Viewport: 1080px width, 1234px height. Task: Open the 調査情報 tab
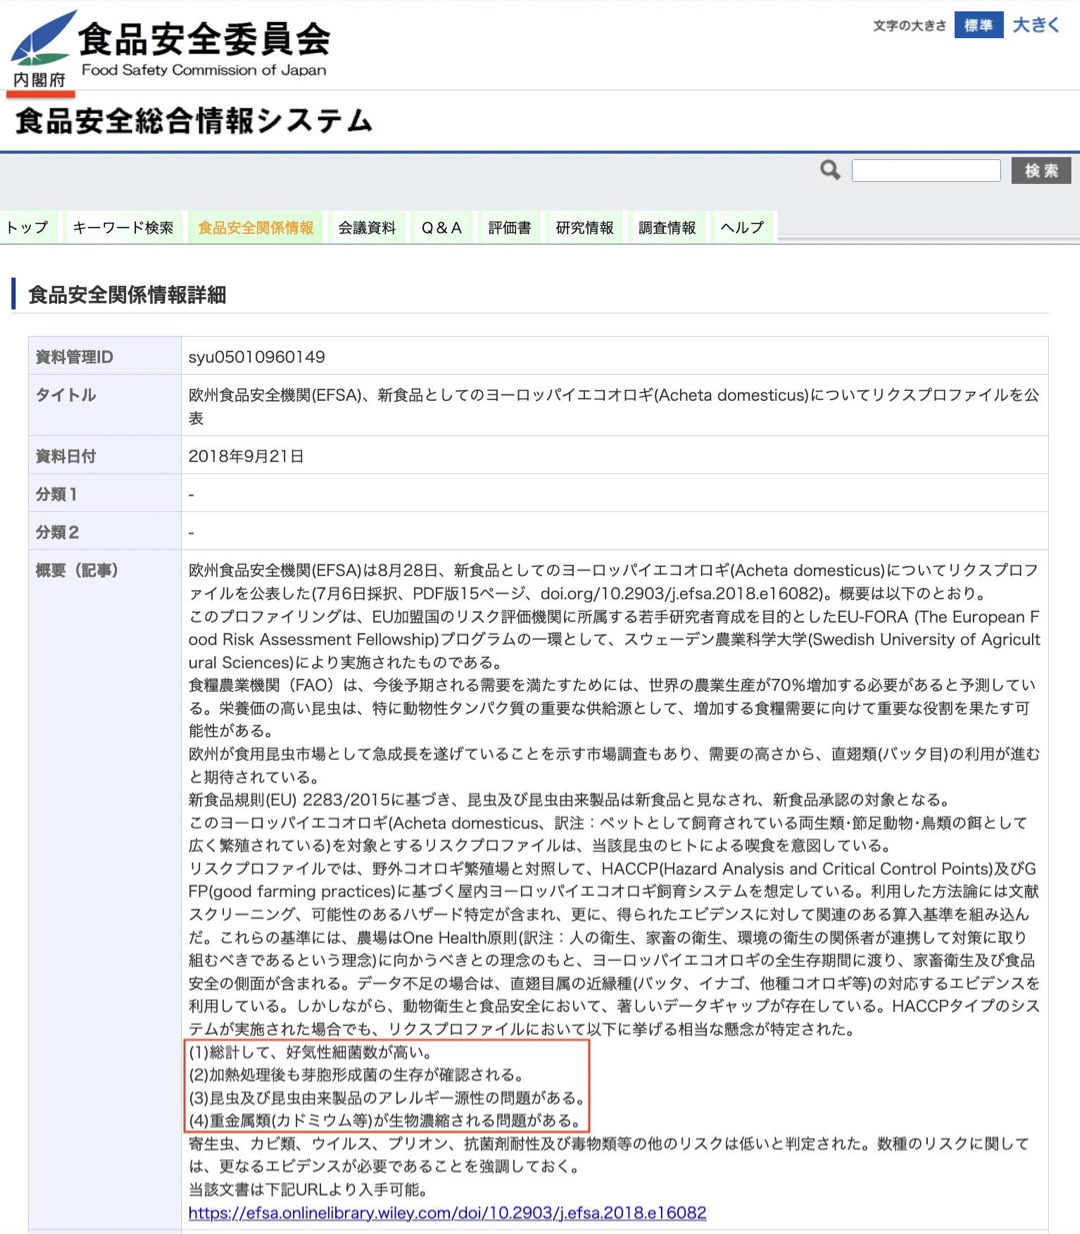[x=667, y=228]
